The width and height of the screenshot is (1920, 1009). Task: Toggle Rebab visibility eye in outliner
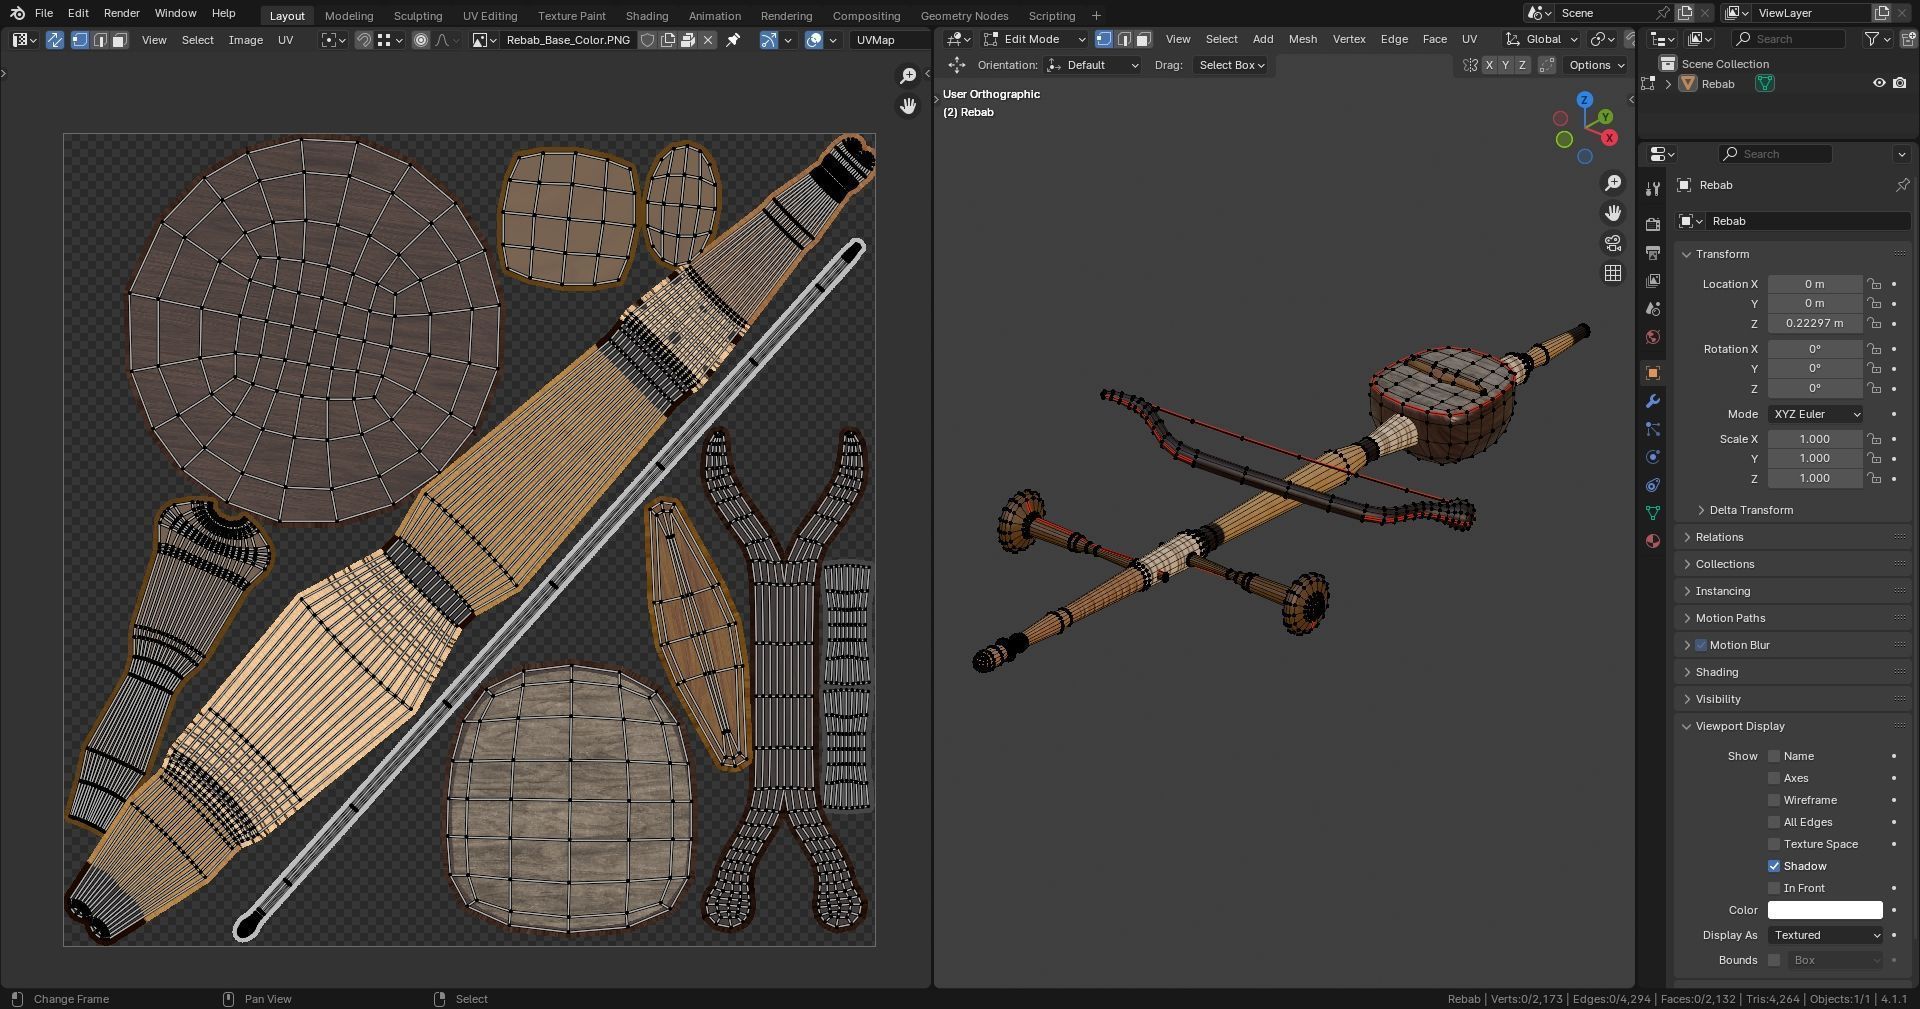1879,84
